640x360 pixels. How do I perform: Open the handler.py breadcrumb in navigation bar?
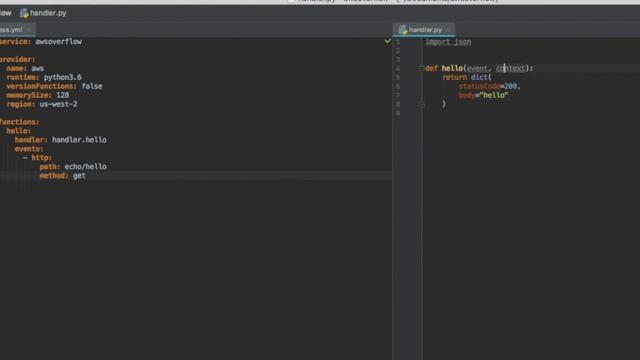coord(43,13)
